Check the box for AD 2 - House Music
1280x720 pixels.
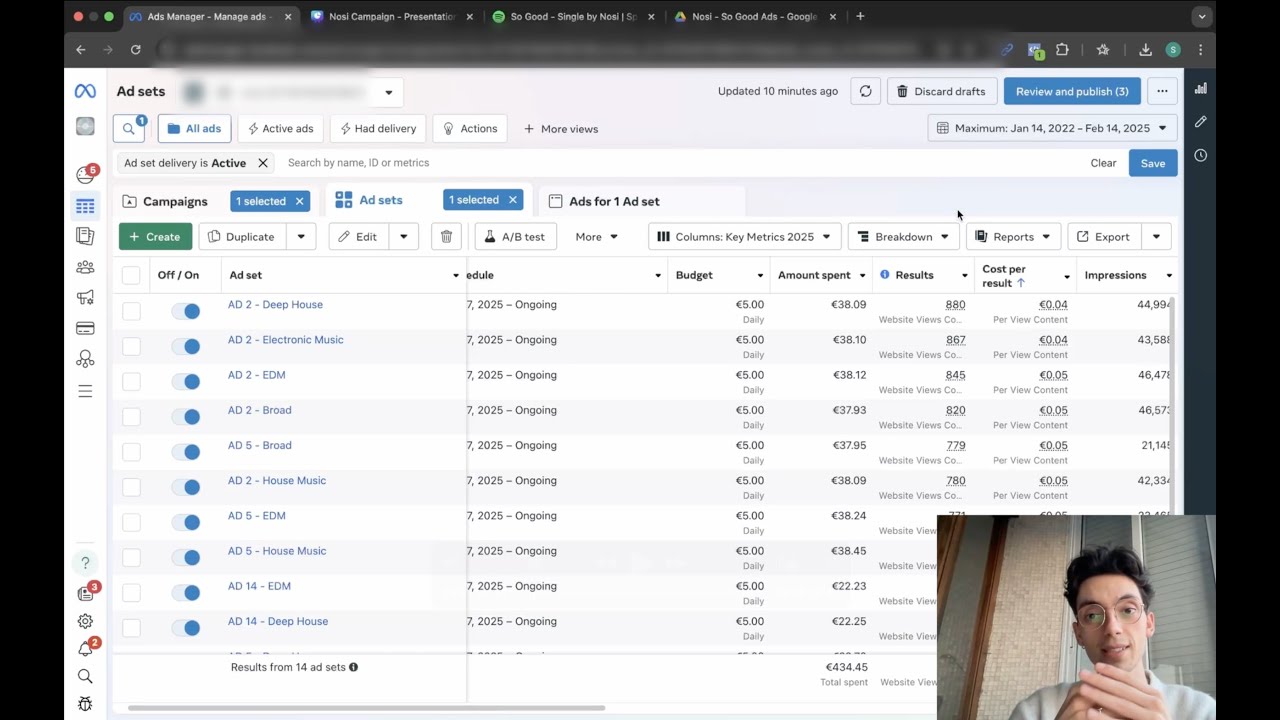click(x=131, y=487)
